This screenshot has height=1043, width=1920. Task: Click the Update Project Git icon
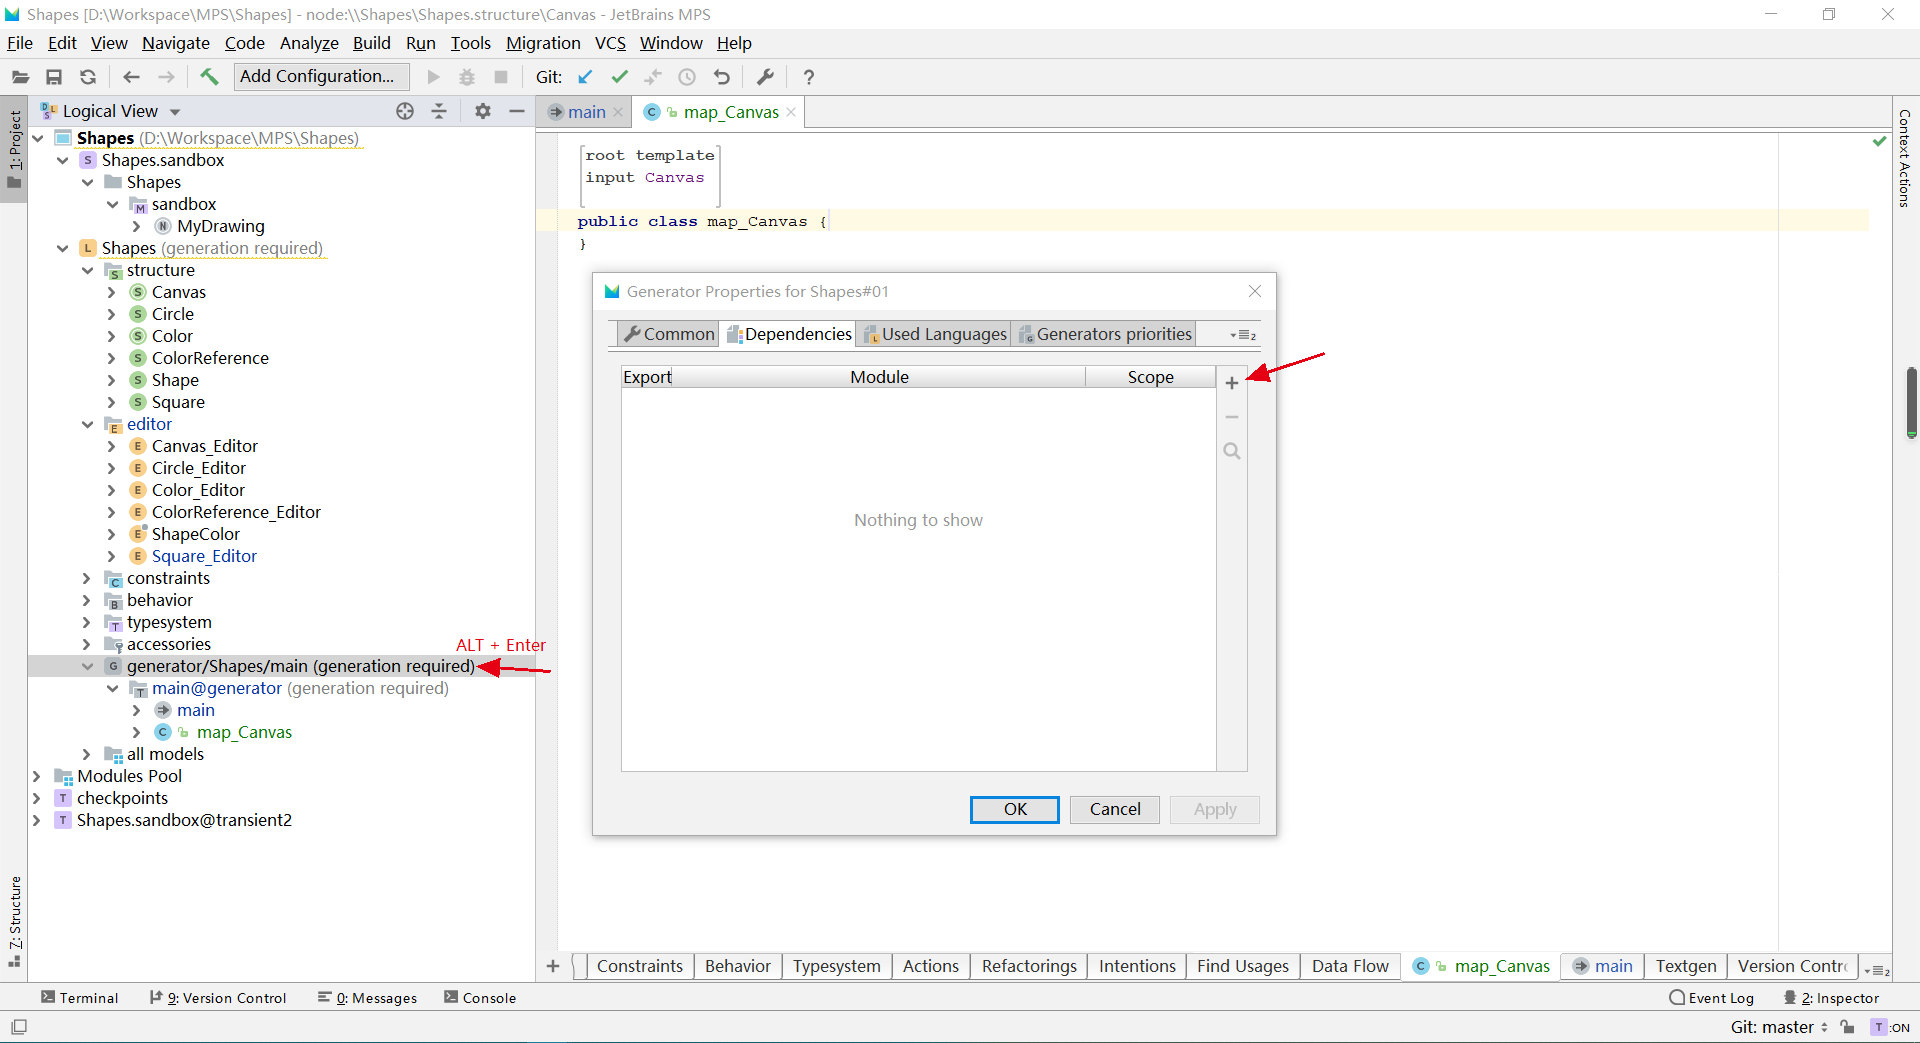click(585, 77)
